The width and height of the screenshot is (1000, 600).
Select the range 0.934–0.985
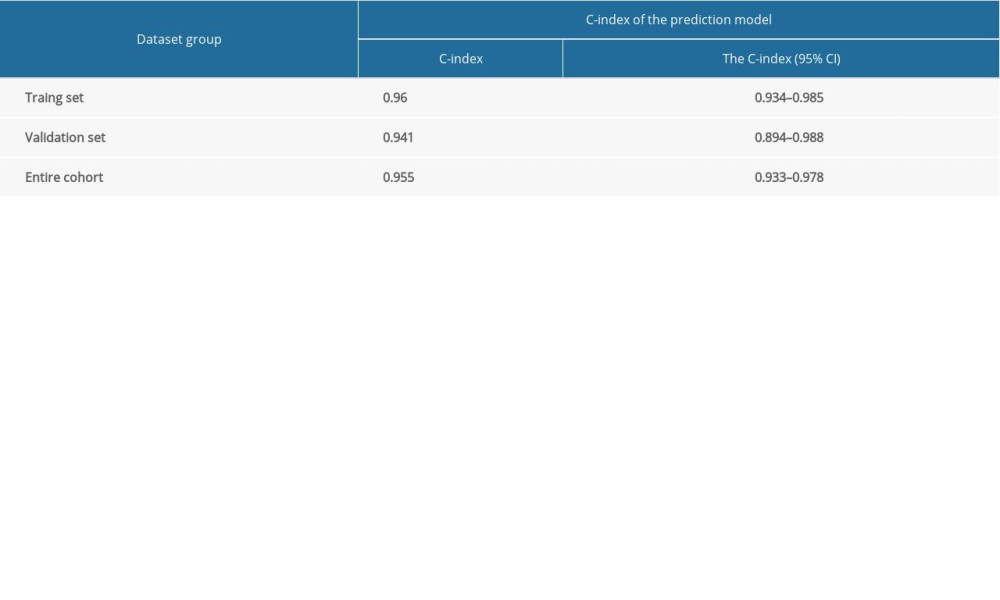coord(789,97)
